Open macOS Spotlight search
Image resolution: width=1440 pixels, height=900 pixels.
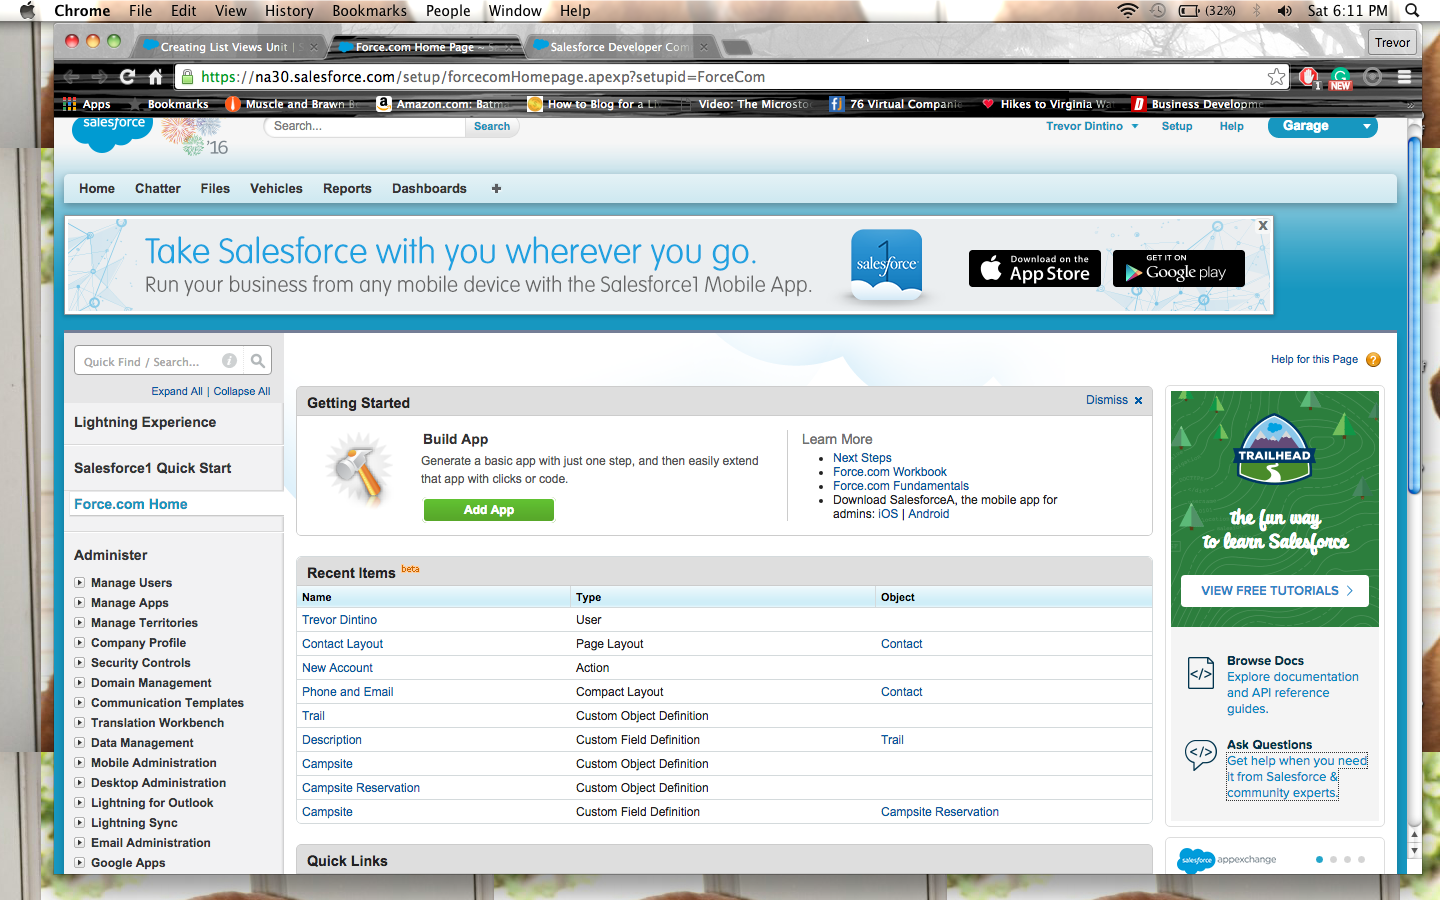1412,11
